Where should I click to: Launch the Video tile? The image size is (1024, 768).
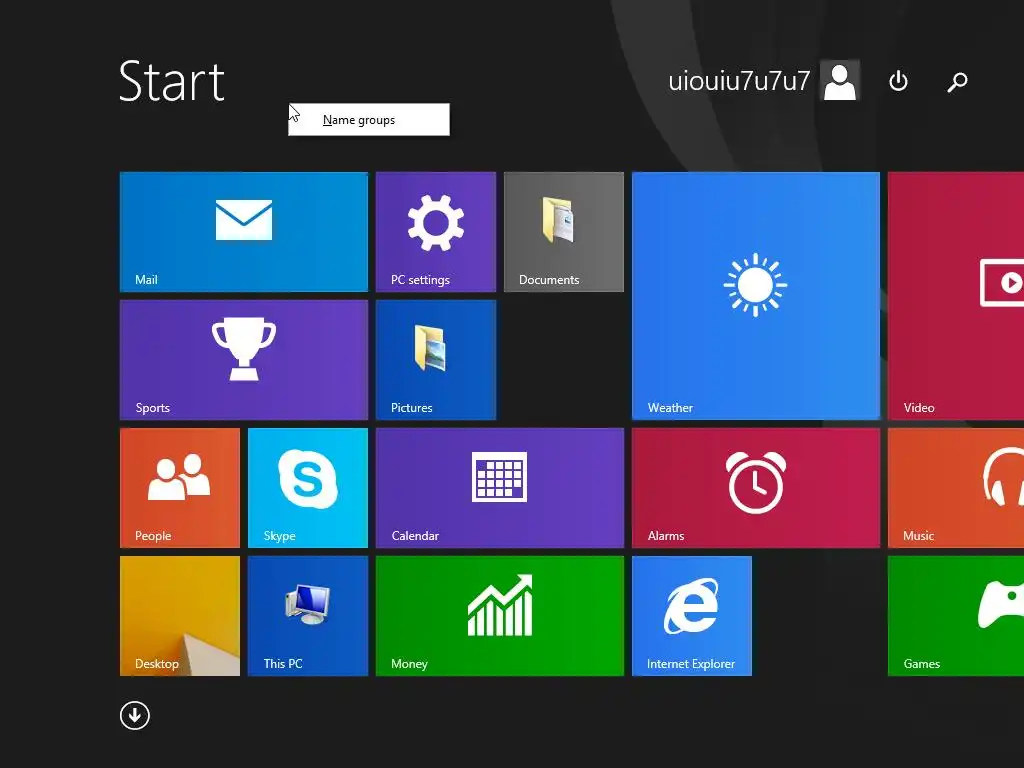click(x=956, y=296)
